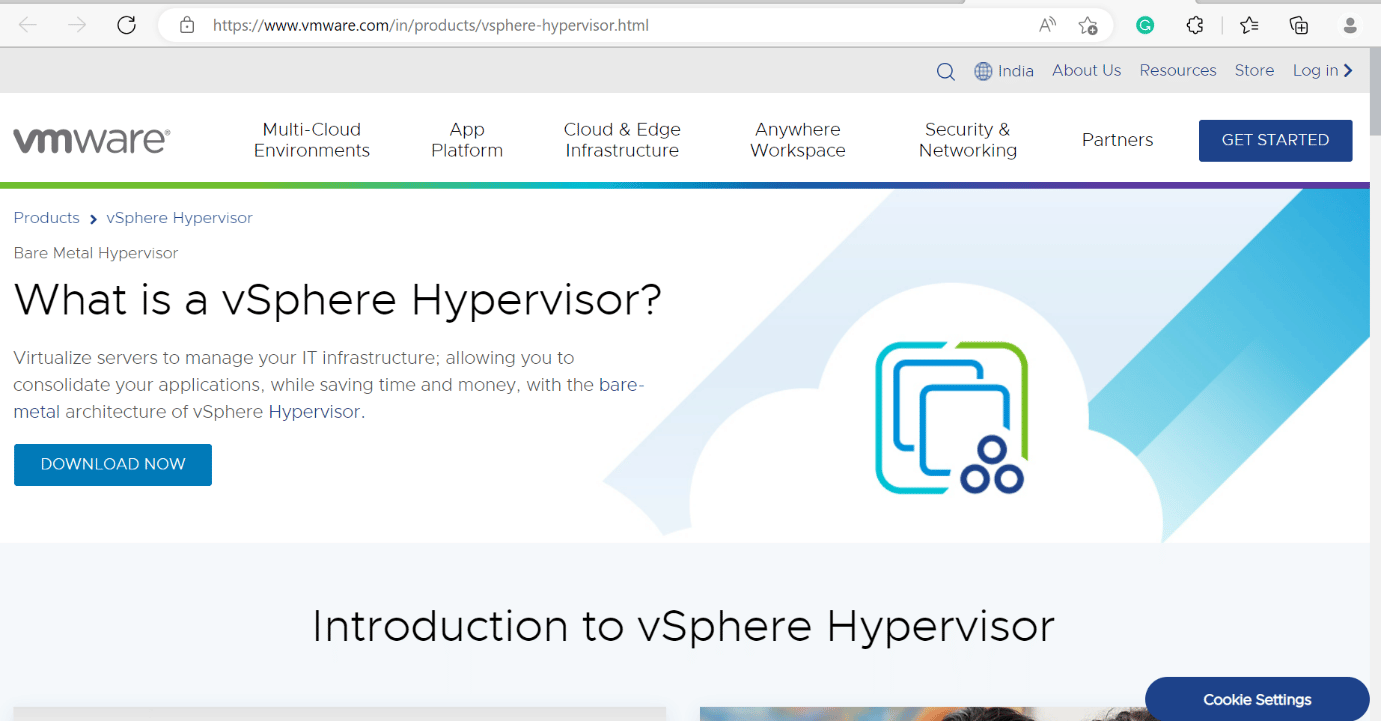Open the Favorites list icon
The height and width of the screenshot is (721, 1381).
tap(1249, 26)
